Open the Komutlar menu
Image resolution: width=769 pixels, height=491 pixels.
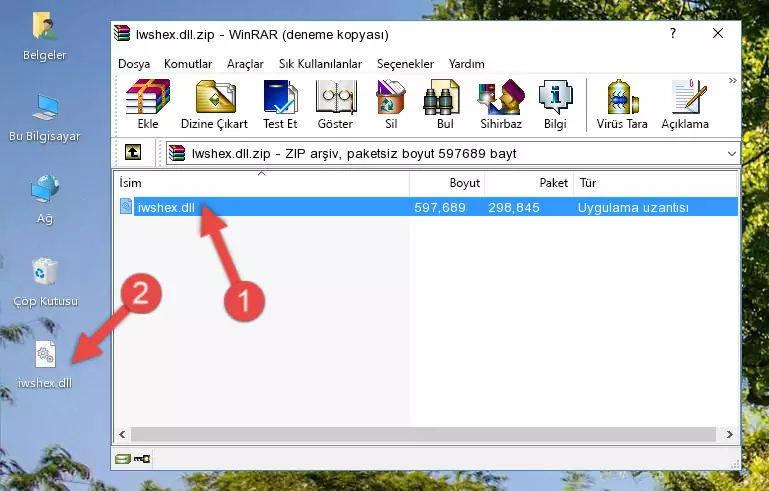[188, 64]
